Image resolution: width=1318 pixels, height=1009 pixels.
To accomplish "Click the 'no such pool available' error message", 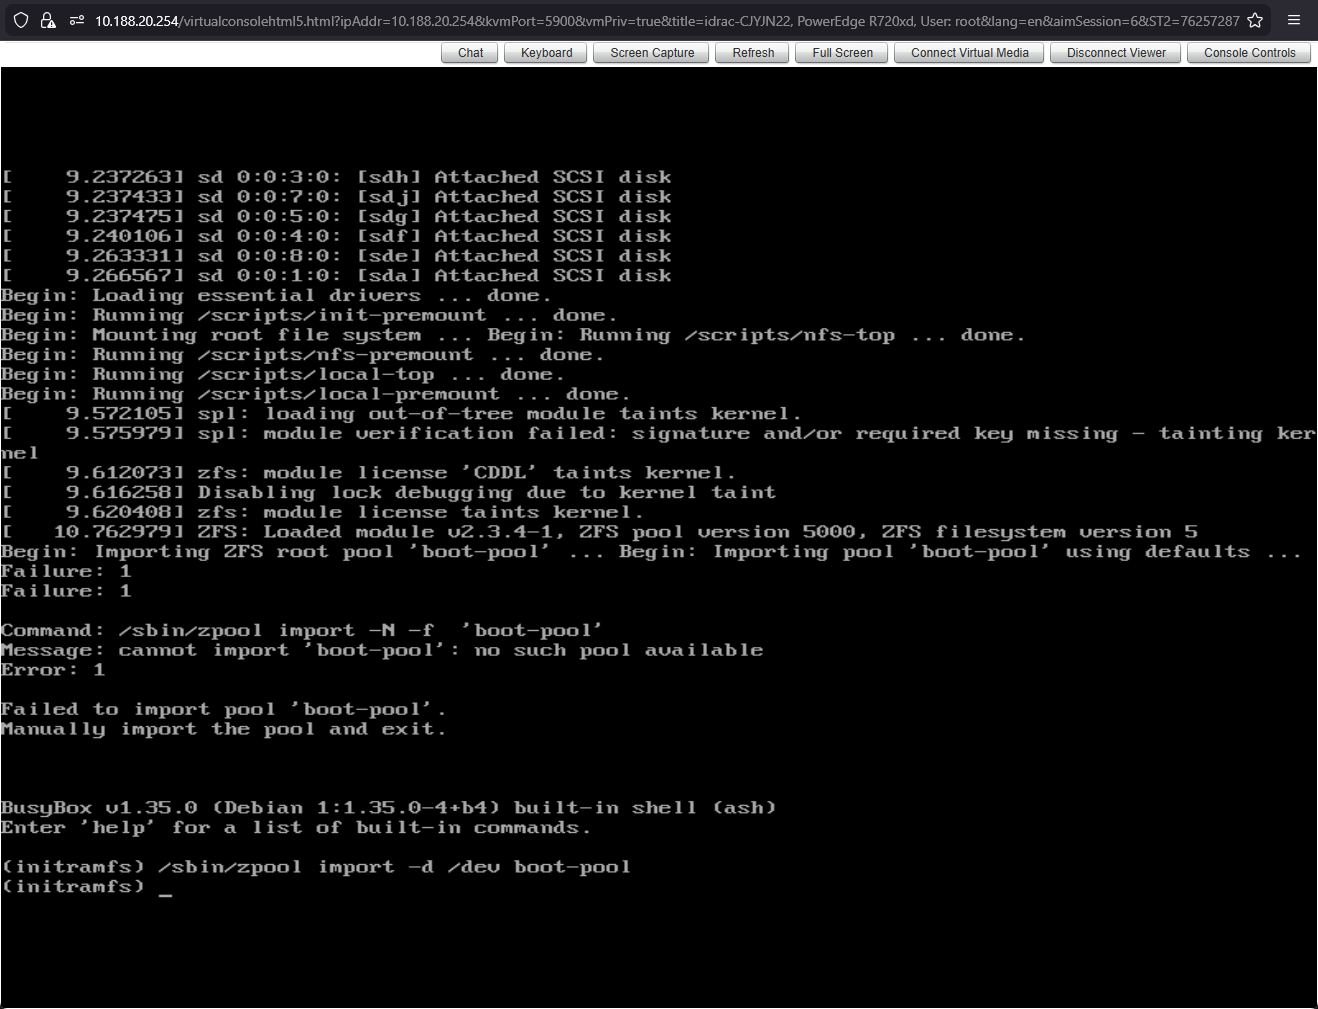I will click(x=618, y=651).
